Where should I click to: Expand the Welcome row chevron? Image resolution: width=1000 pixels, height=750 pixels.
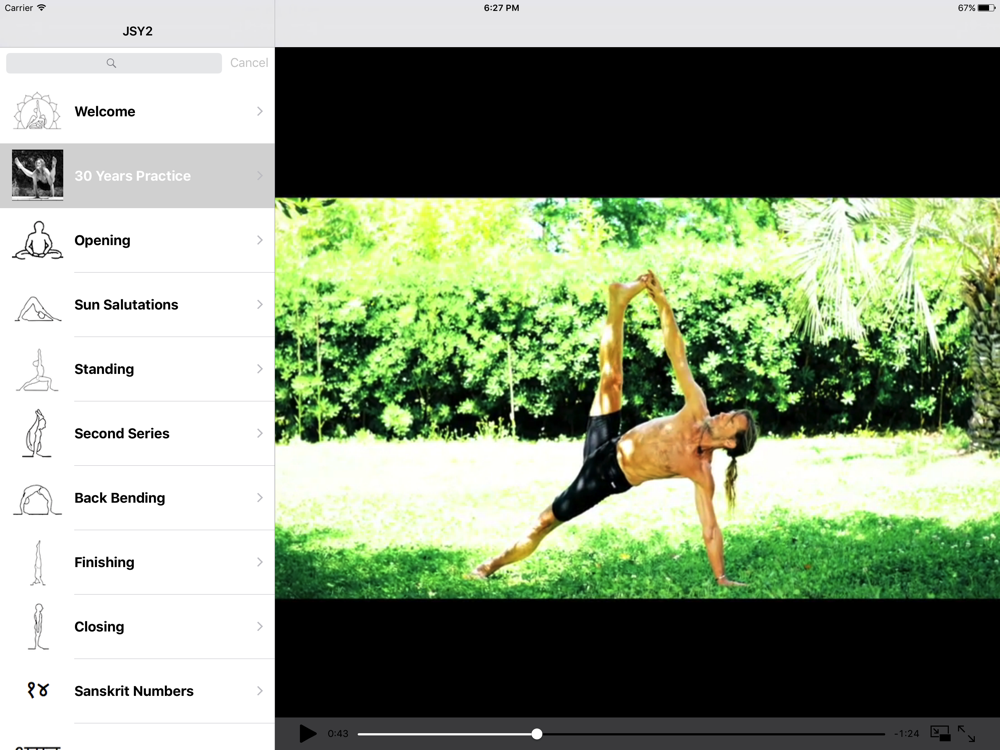[260, 111]
